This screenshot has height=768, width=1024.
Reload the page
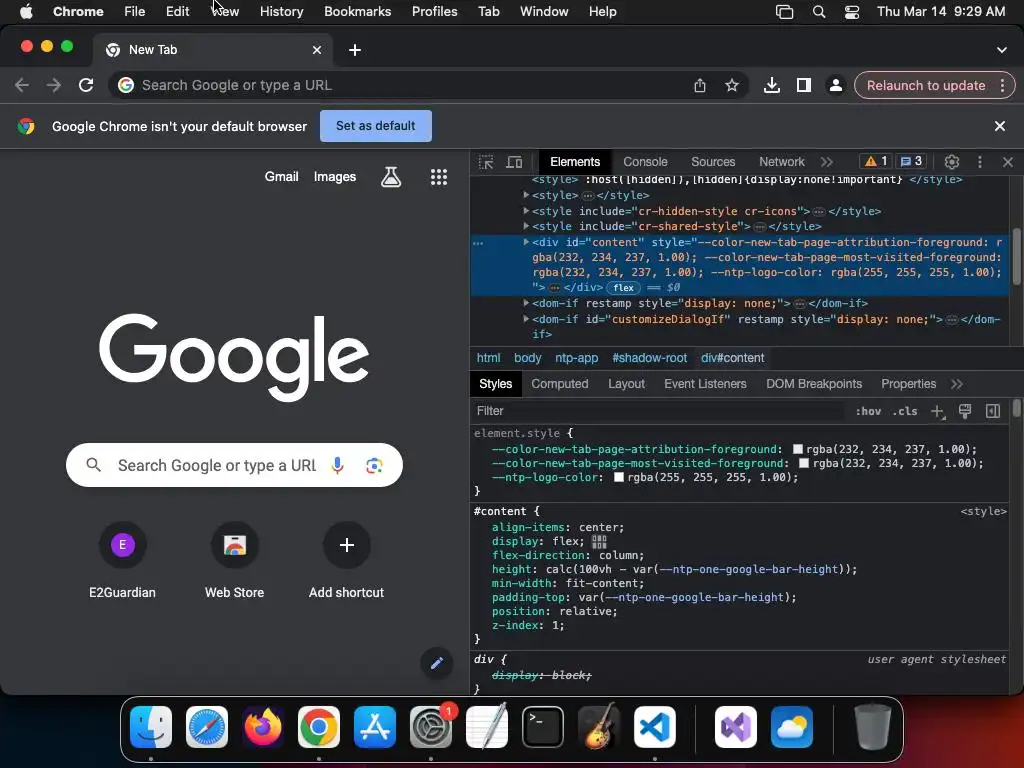(x=86, y=85)
